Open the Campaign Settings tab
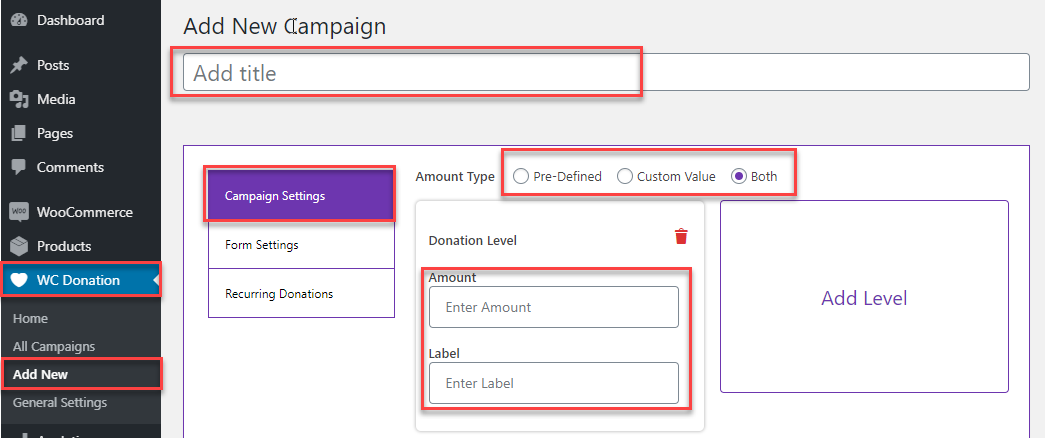Screen dimensions: 1045x438 (275, 196)
